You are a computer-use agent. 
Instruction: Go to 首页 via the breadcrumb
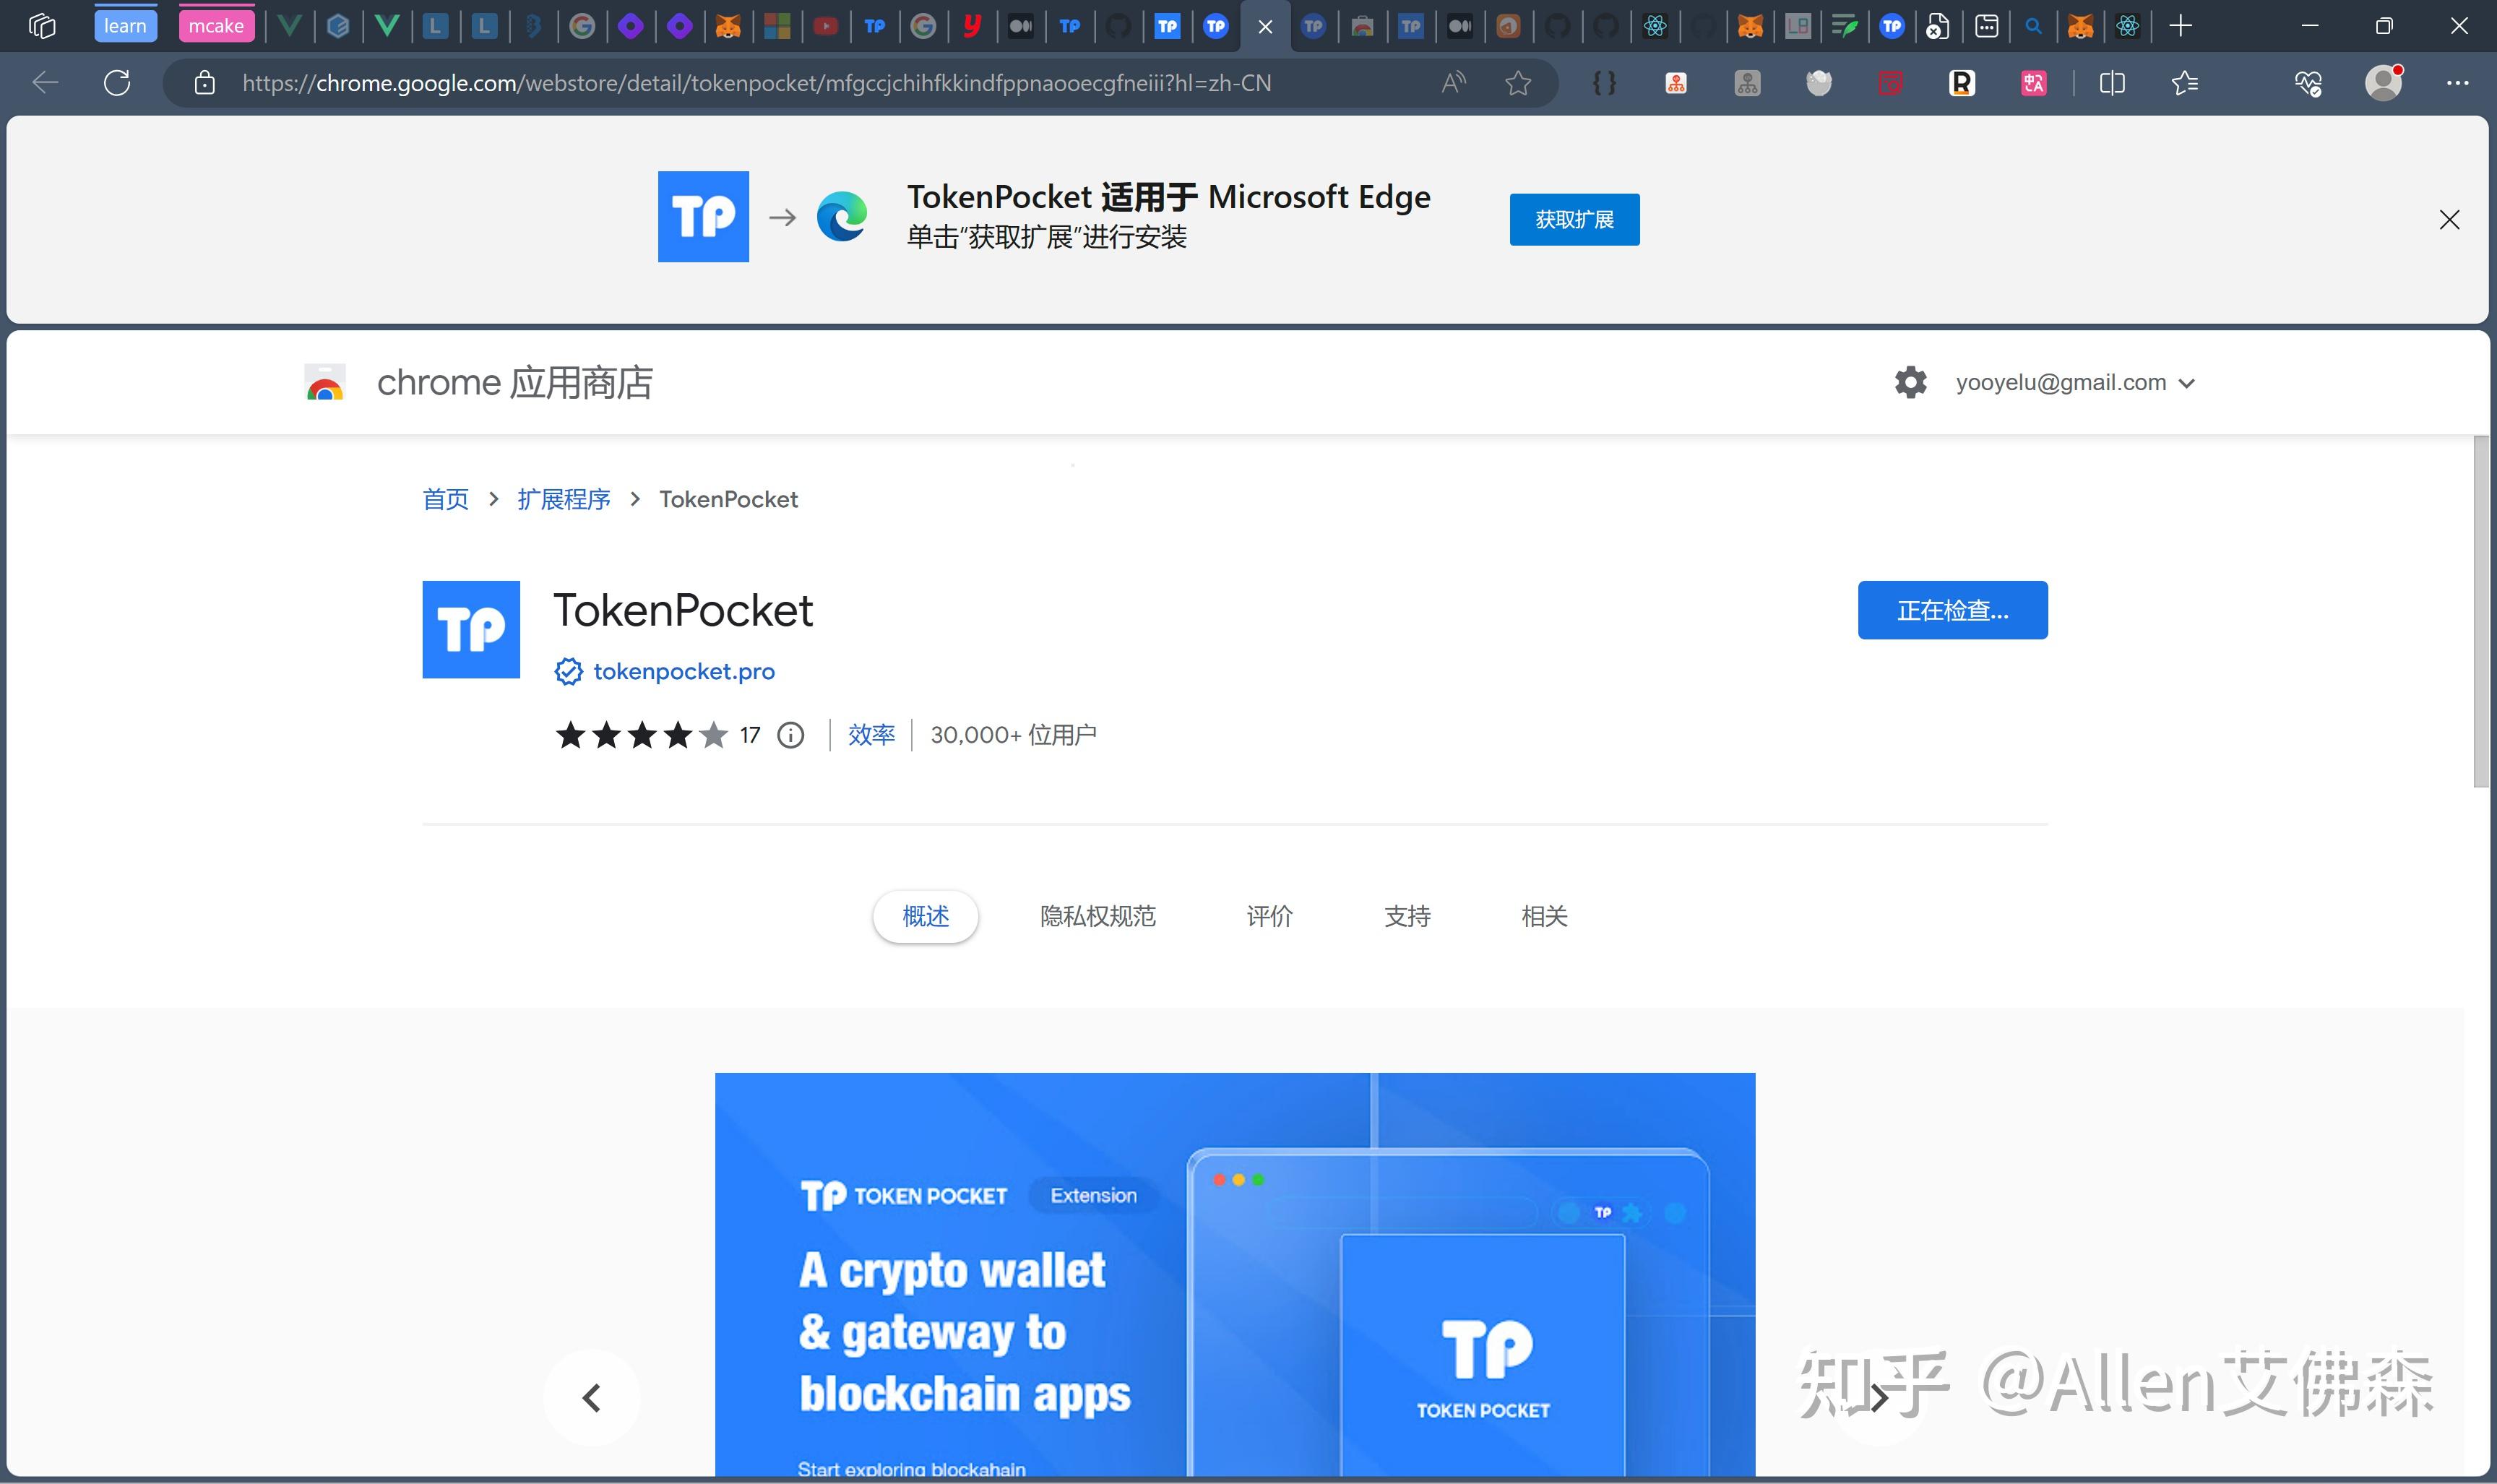445,499
